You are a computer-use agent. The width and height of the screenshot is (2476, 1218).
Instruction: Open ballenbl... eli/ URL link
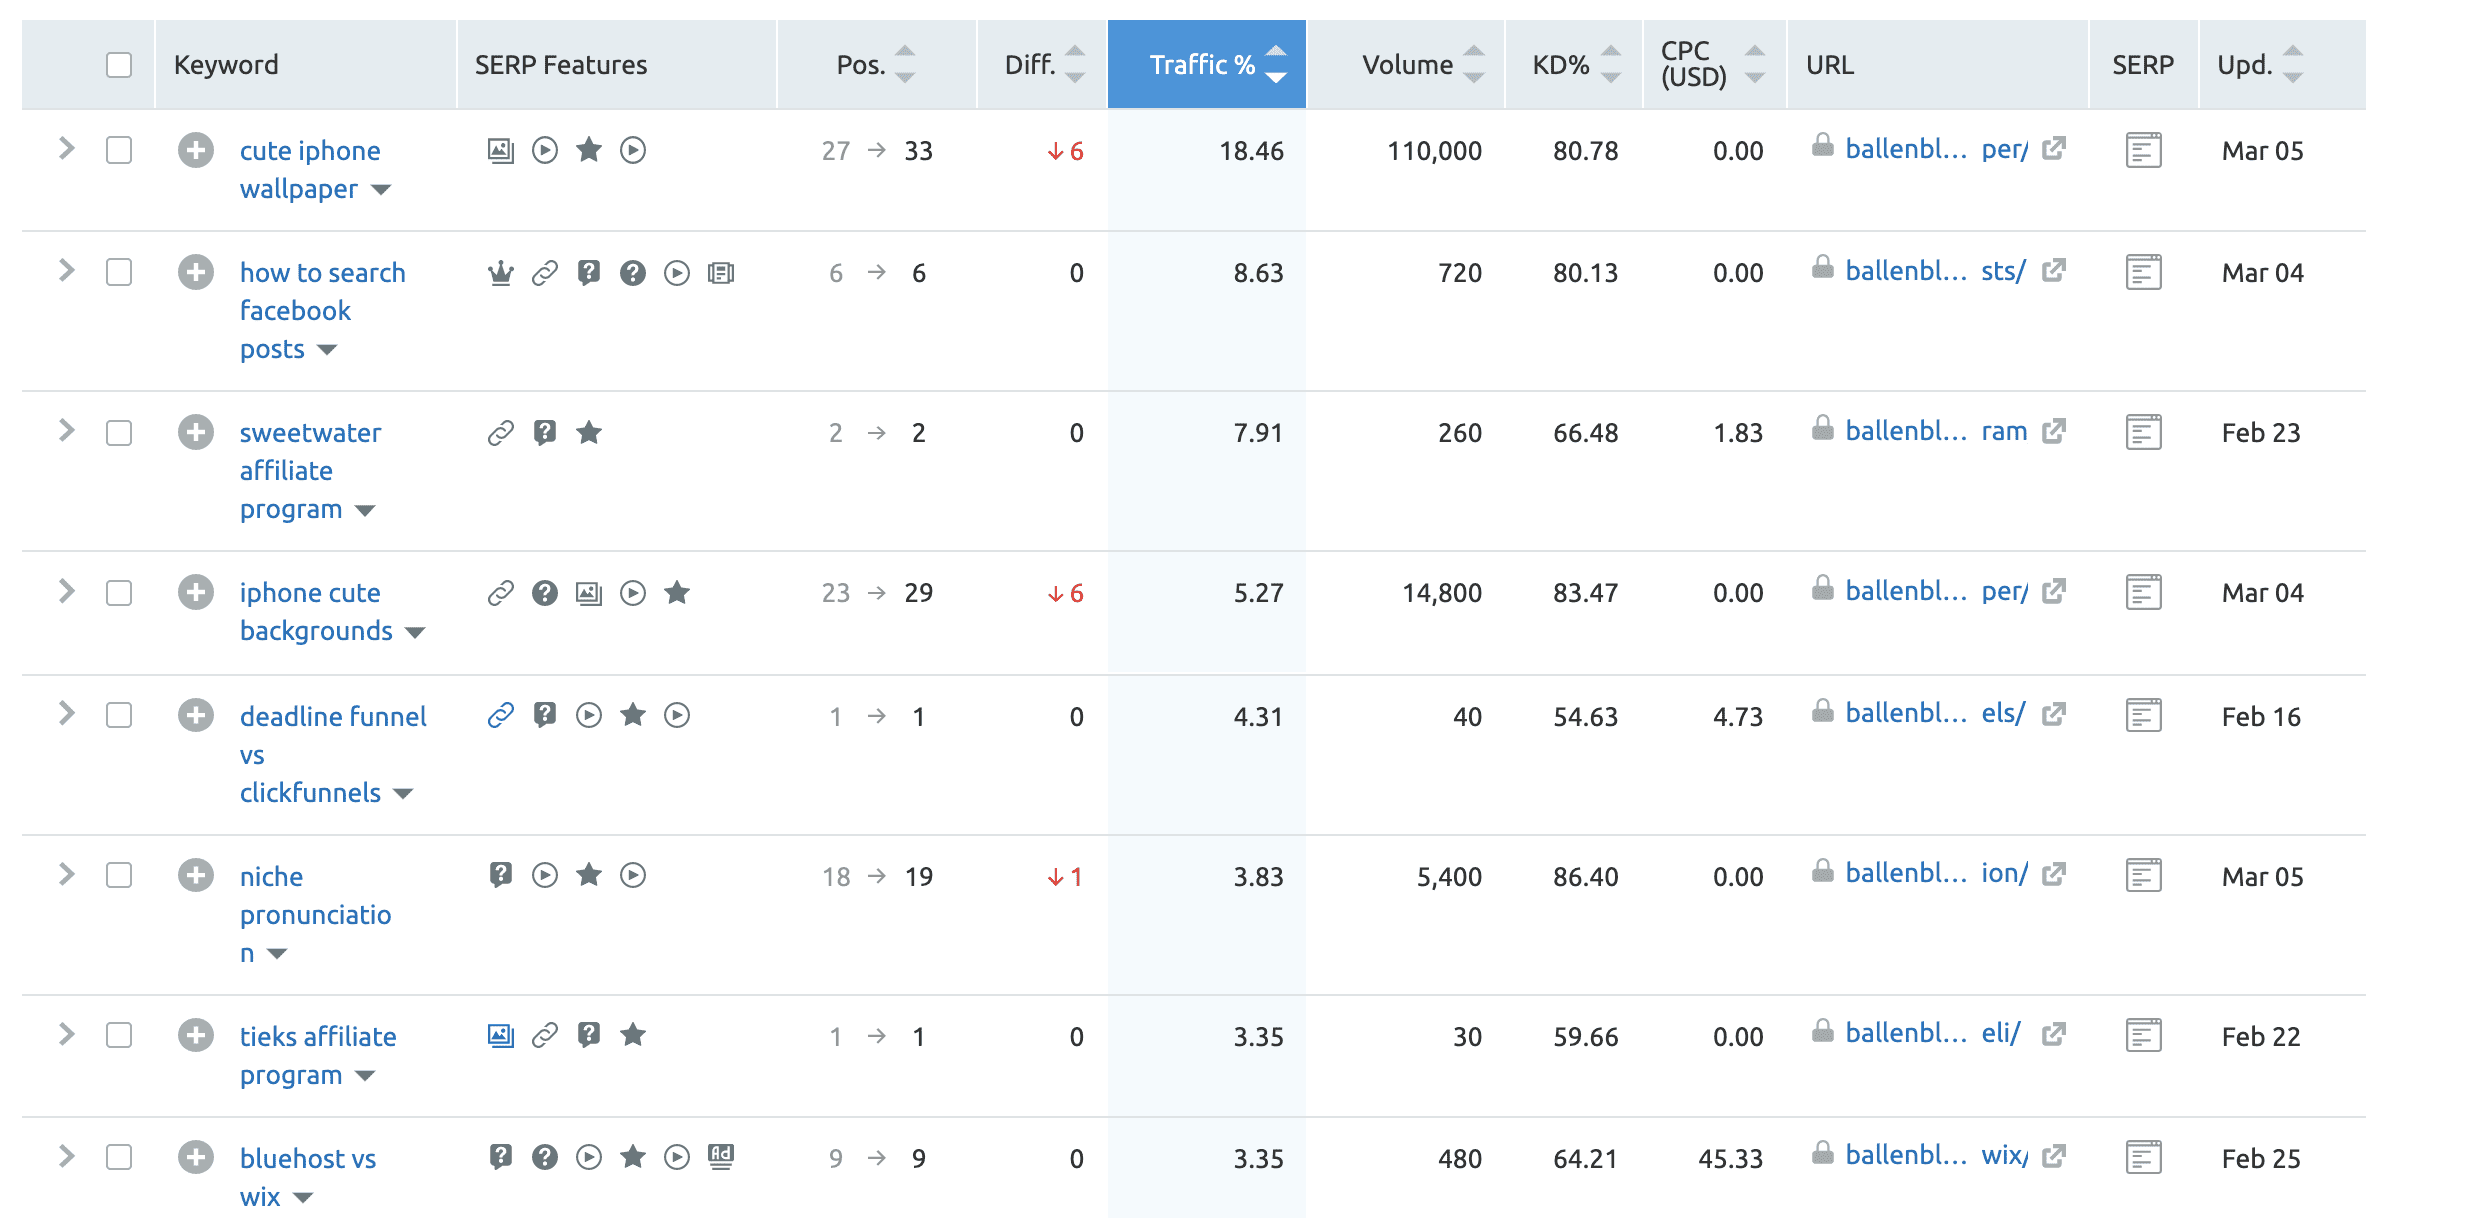[1933, 1033]
